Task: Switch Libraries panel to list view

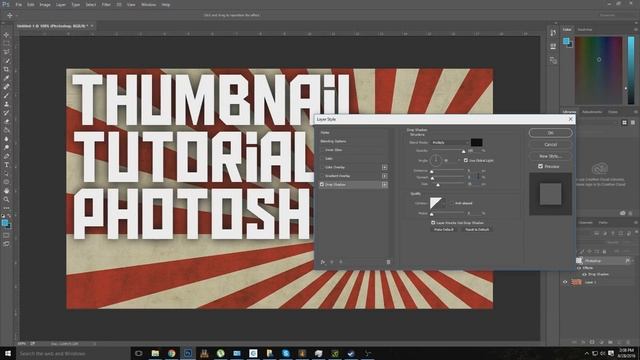Action: [633, 122]
